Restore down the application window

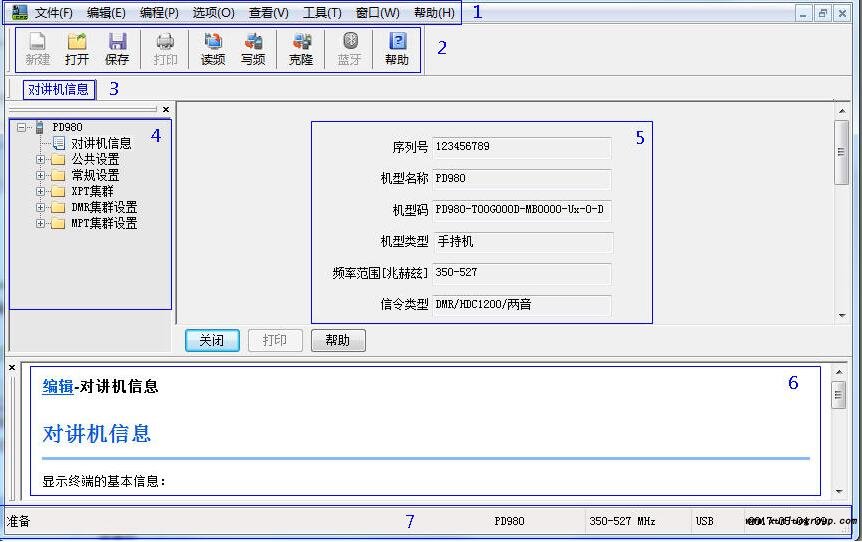click(822, 13)
